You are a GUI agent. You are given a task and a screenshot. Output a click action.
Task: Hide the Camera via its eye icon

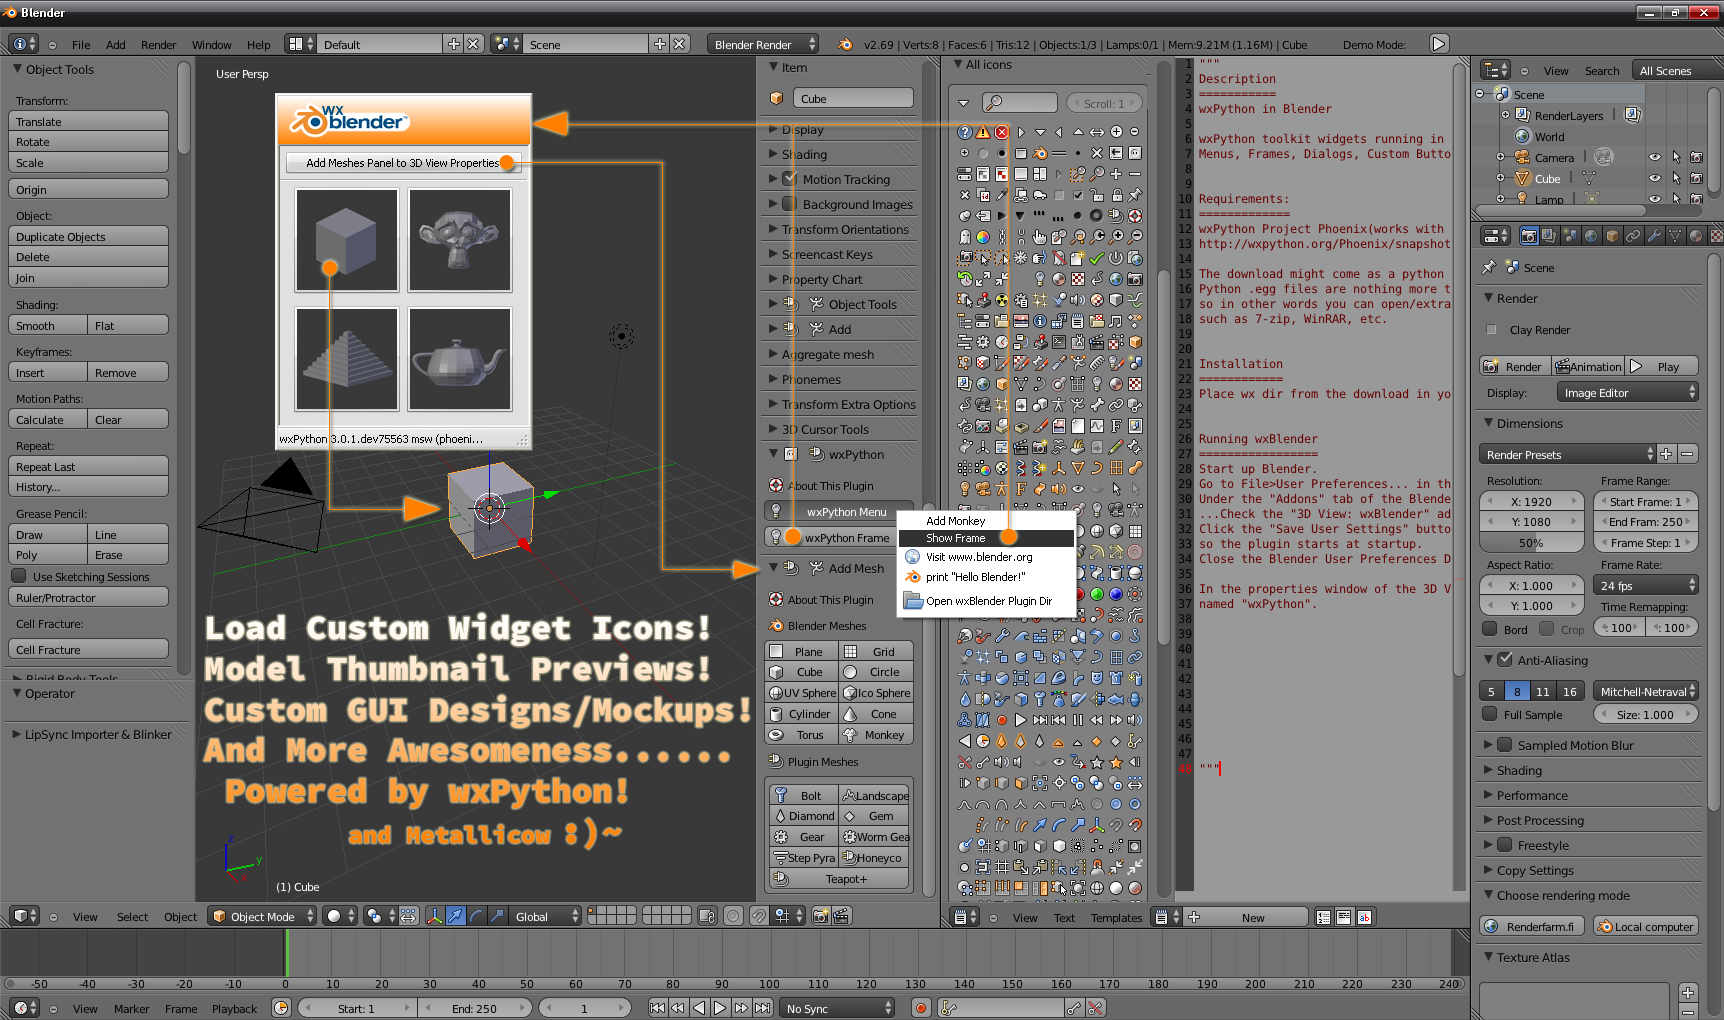click(1654, 157)
